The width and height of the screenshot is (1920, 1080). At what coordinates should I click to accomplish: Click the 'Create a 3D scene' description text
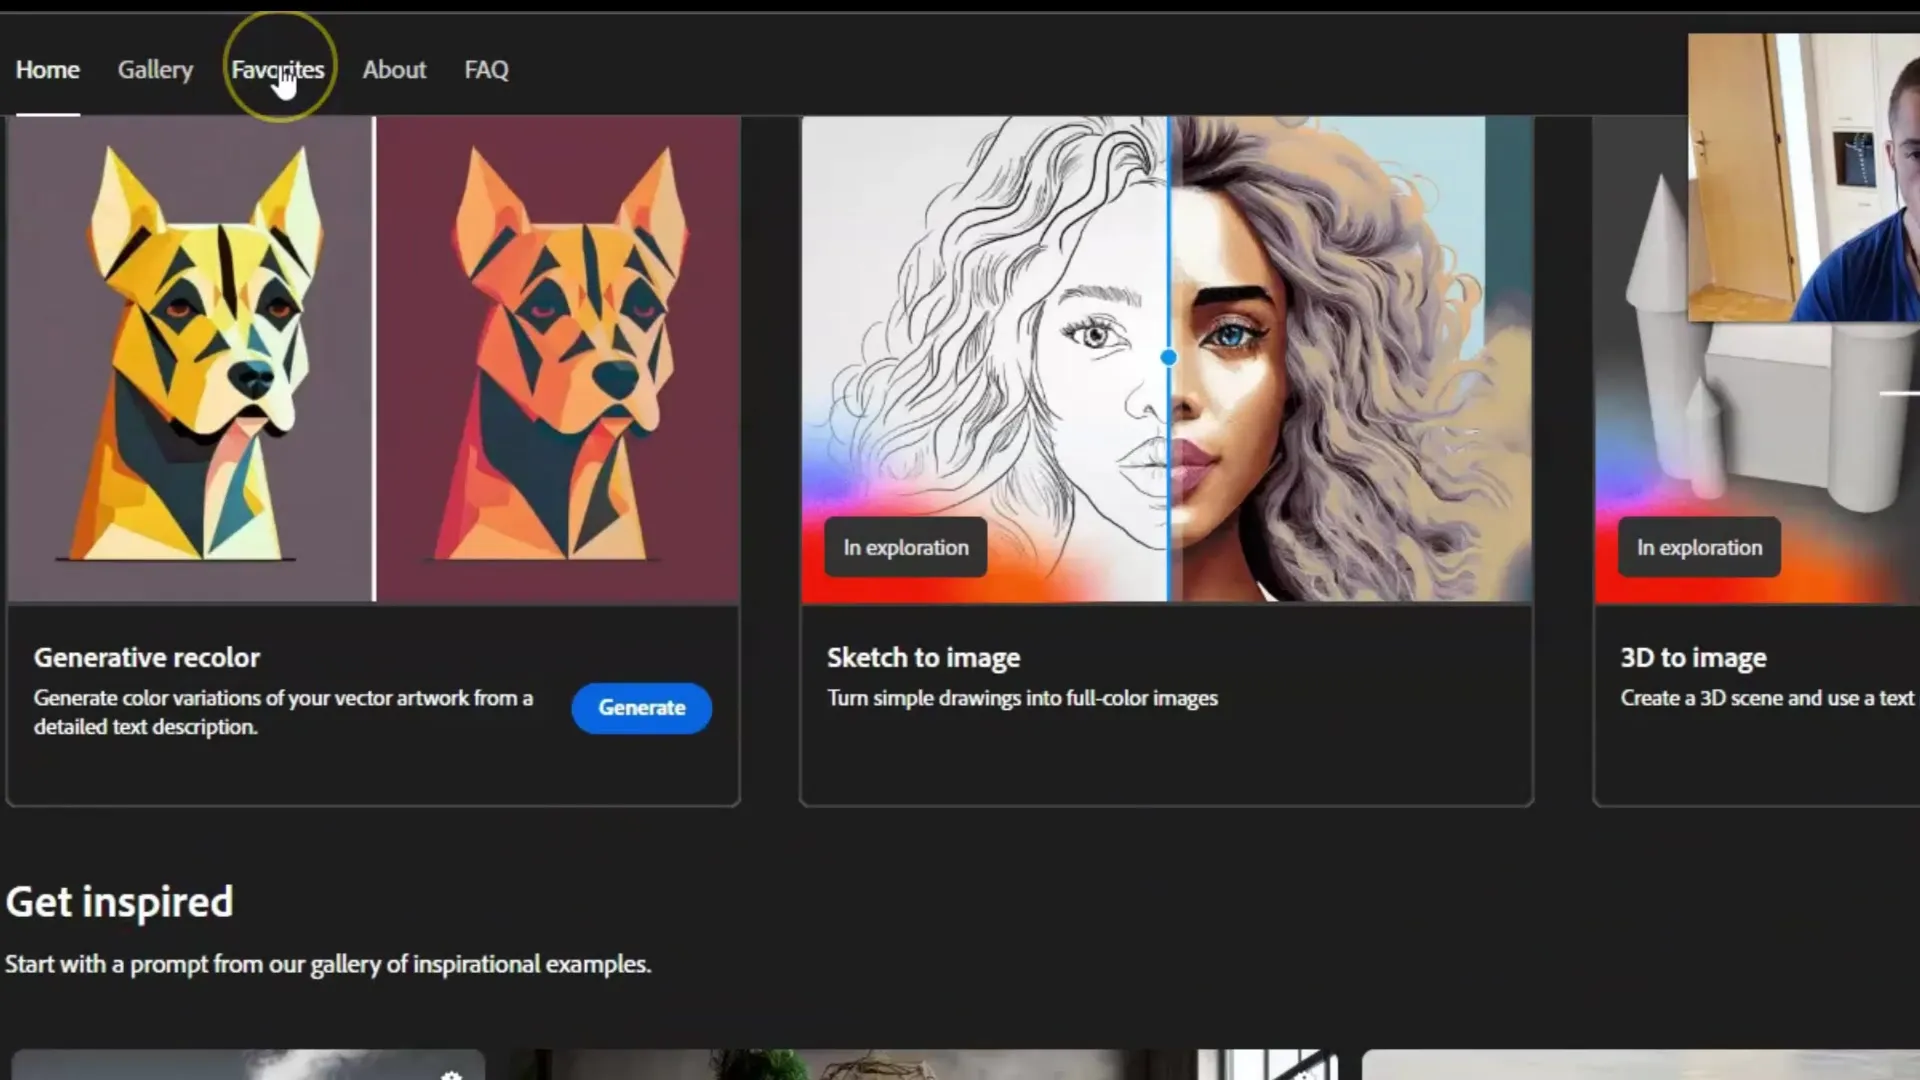click(1768, 698)
